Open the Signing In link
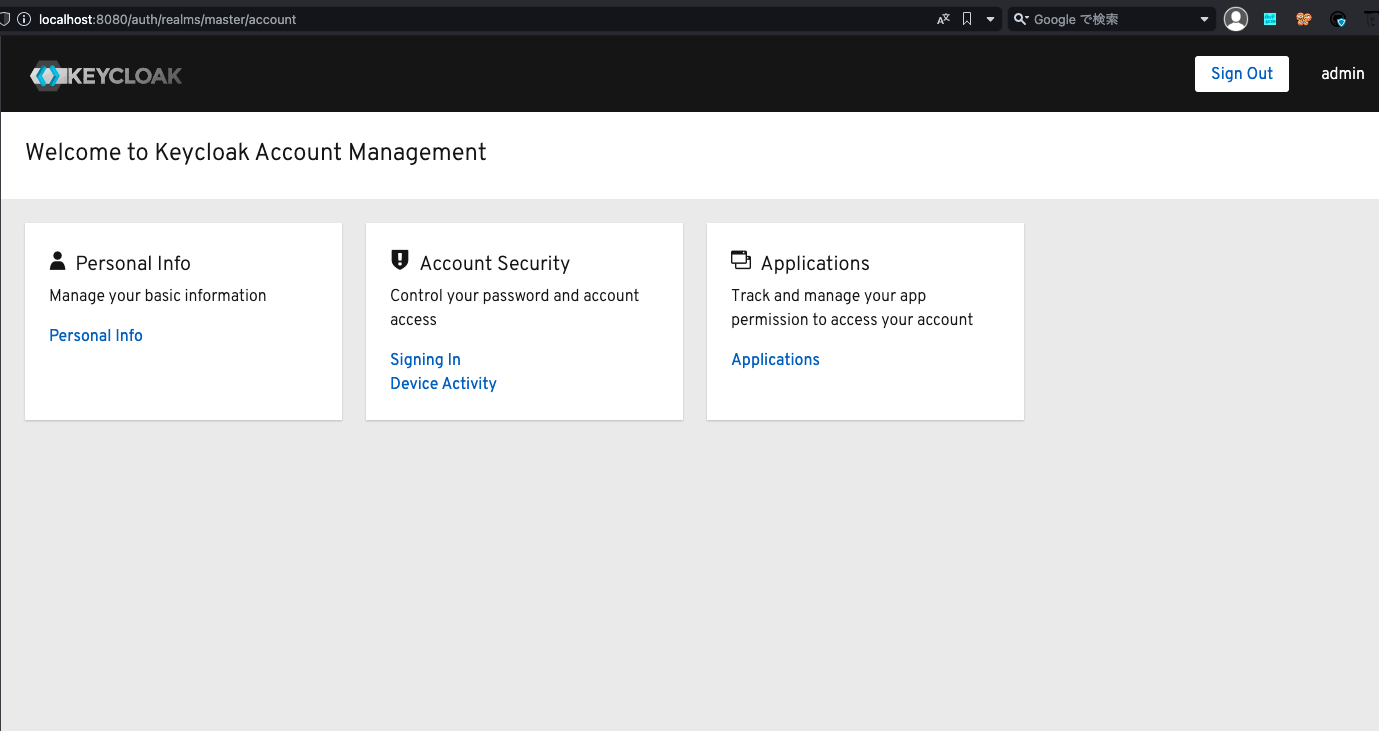Viewport: 1379px width, 731px height. pyautogui.click(x=425, y=360)
